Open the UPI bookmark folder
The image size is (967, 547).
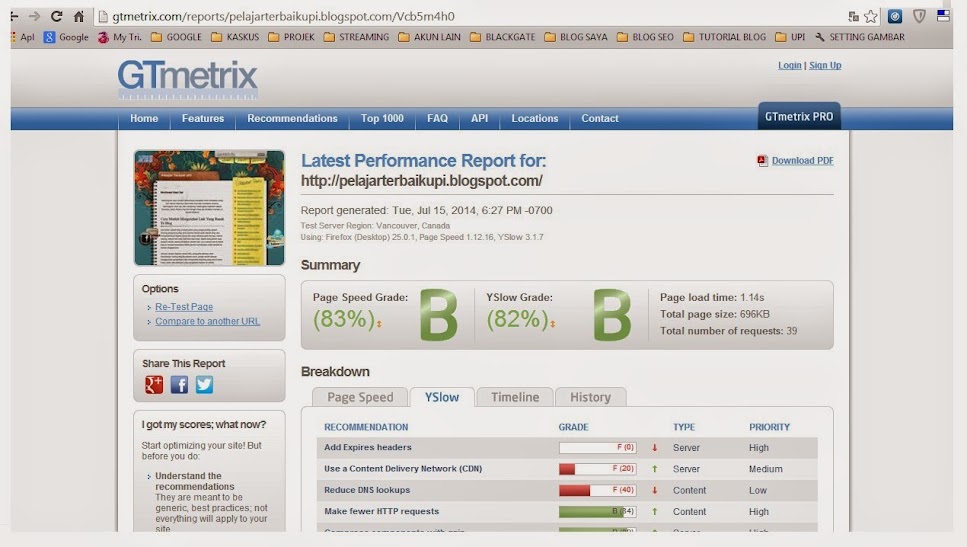pos(790,37)
